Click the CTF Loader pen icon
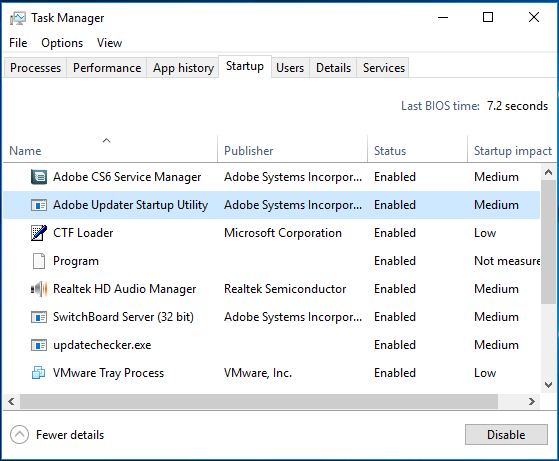Screen dimensions: 559x461 (39, 233)
